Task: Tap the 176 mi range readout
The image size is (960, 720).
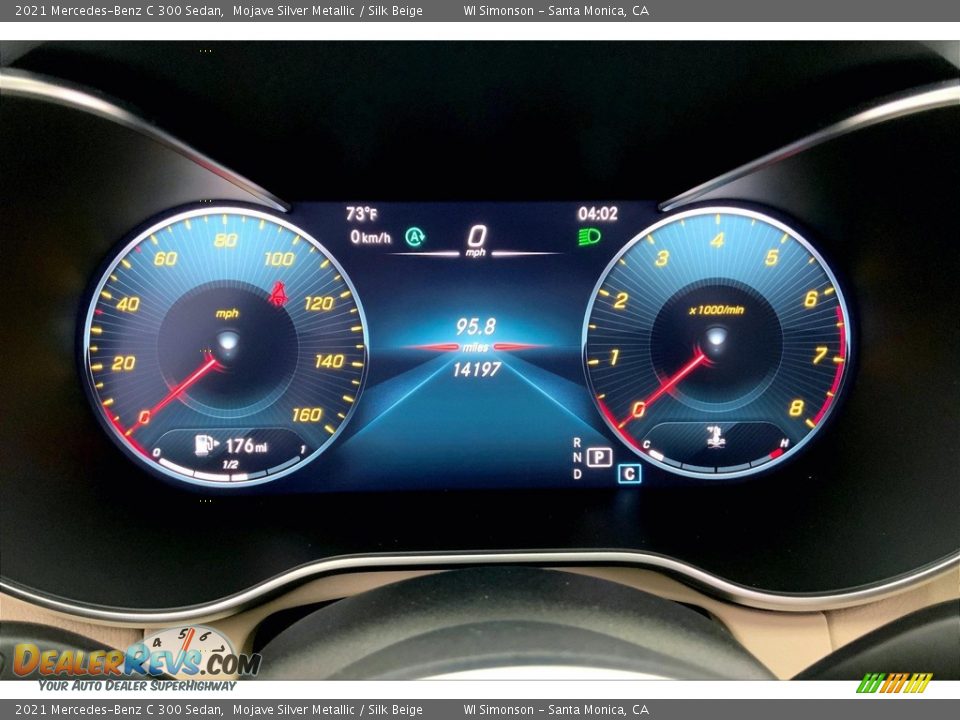Action: (x=246, y=446)
